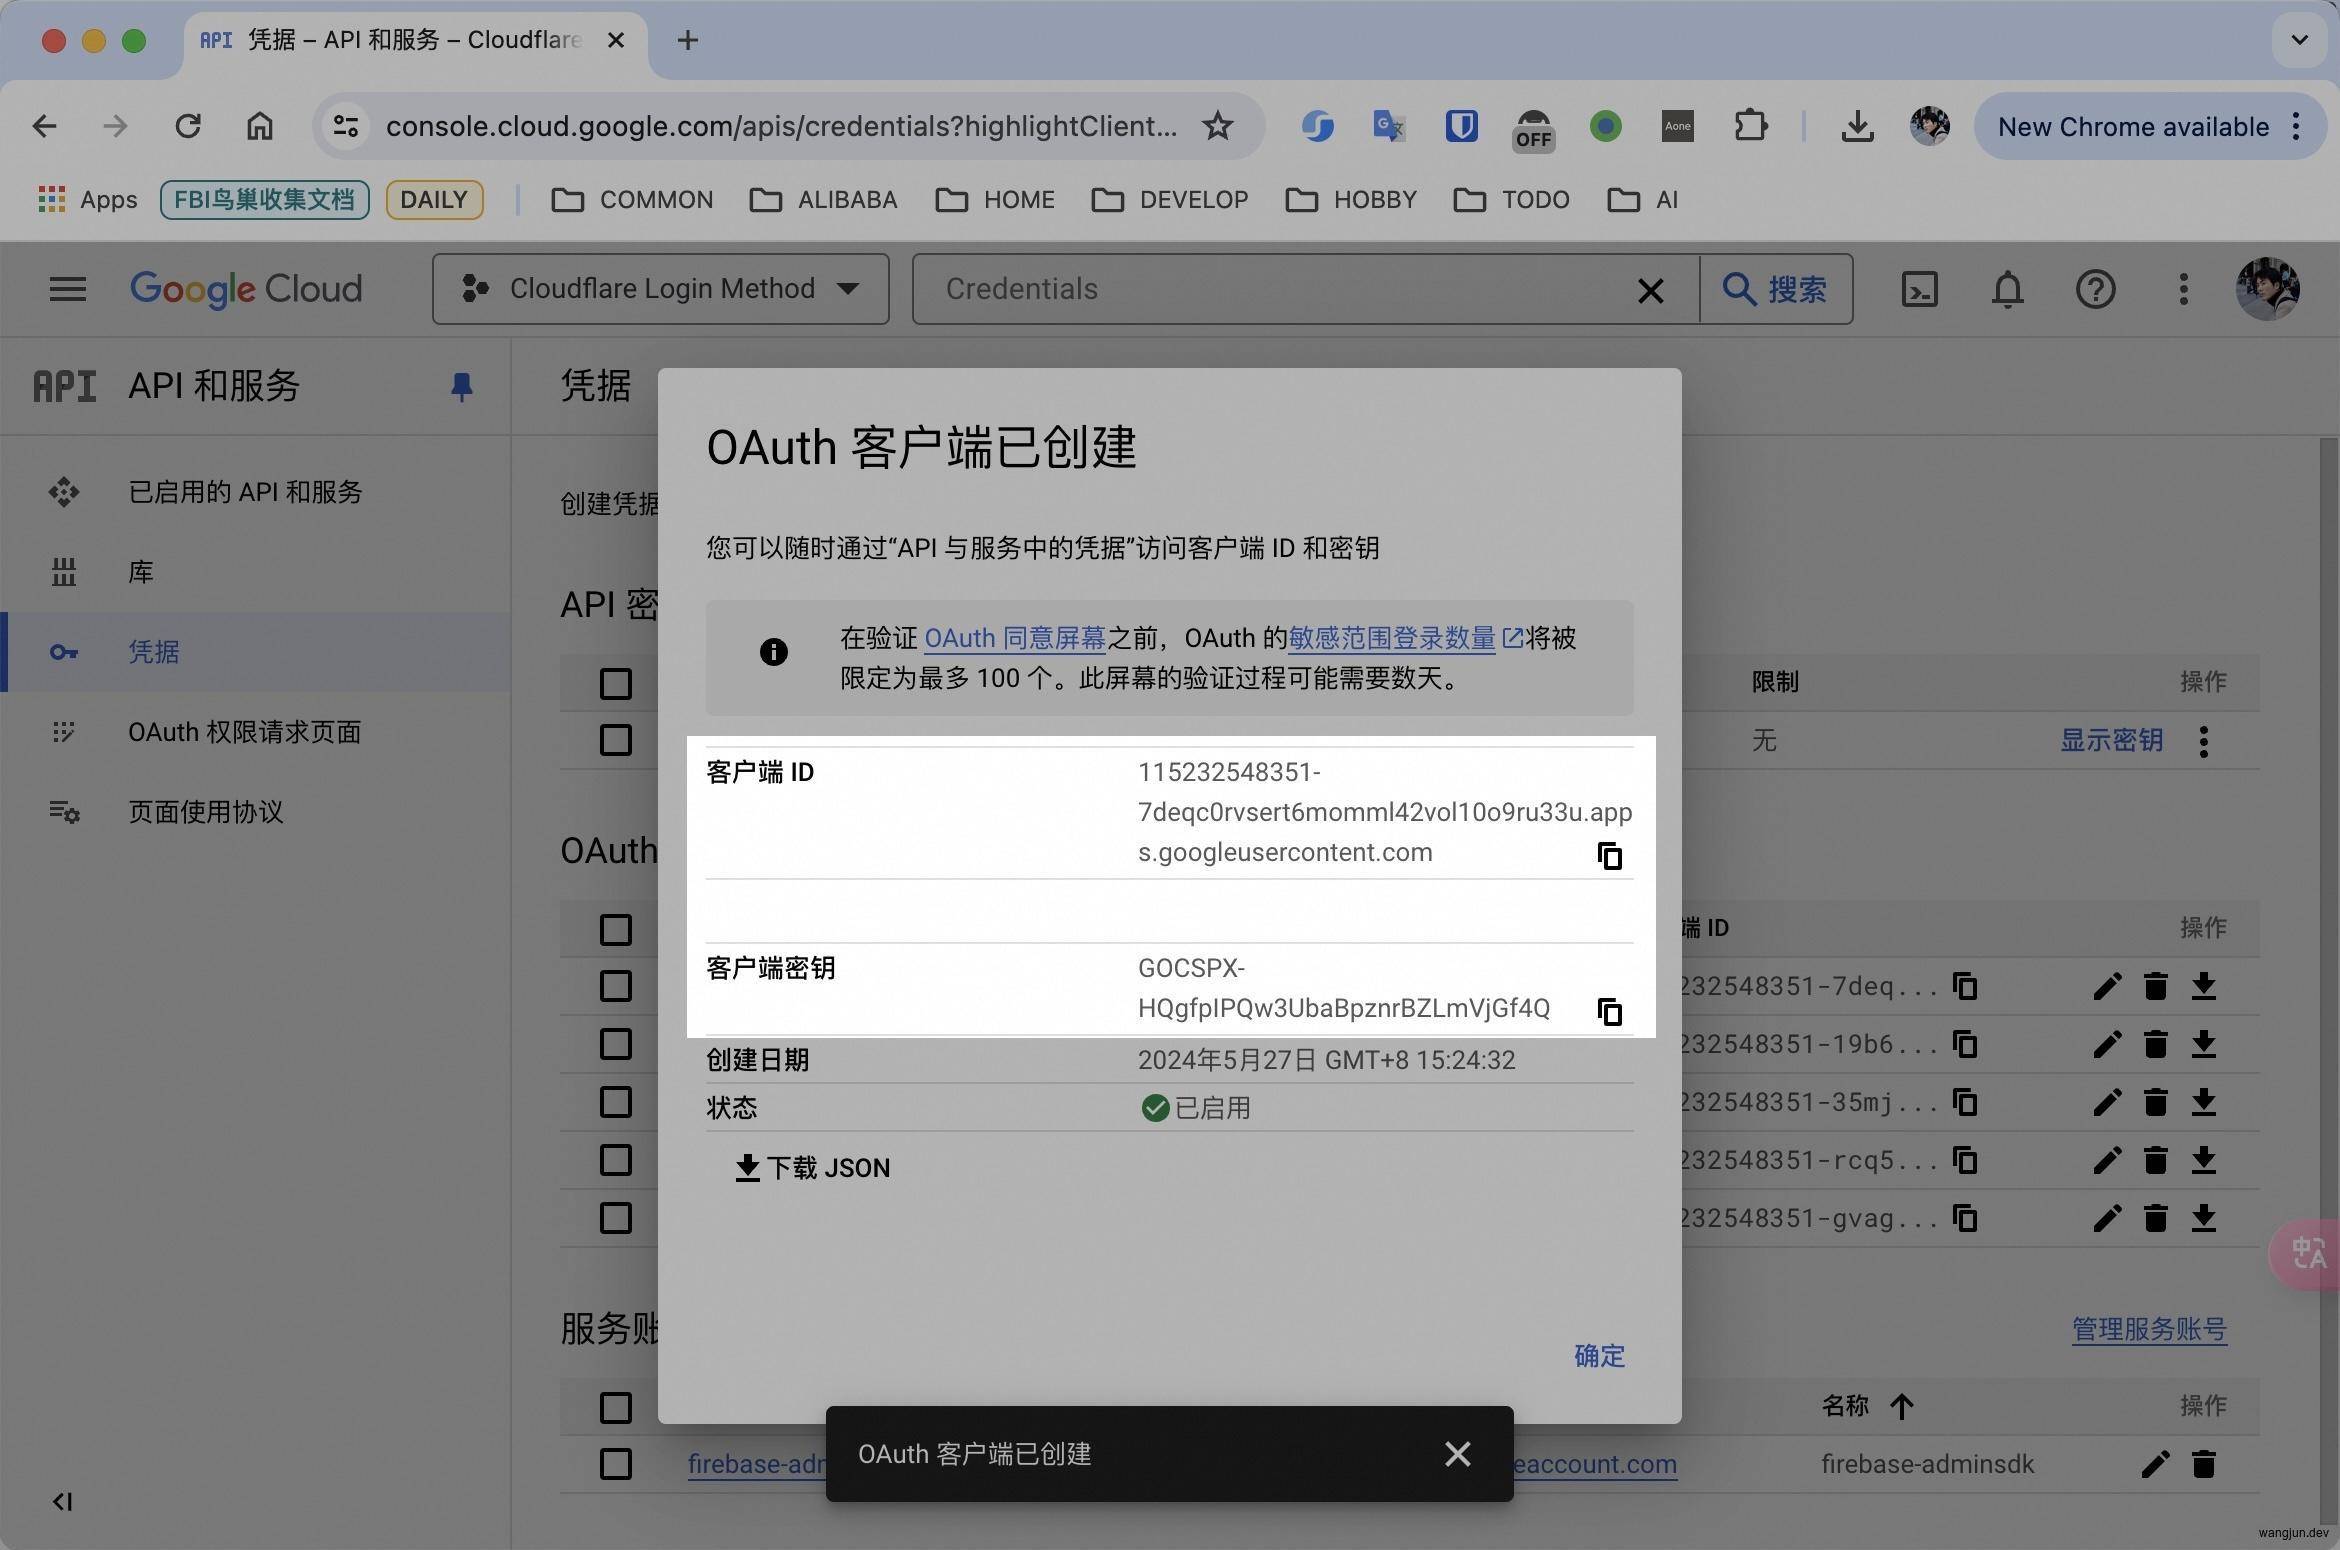This screenshot has height=1550, width=2340.
Task: Tick the select-all checkbox in OAuth clients header
Action: (x=615, y=929)
